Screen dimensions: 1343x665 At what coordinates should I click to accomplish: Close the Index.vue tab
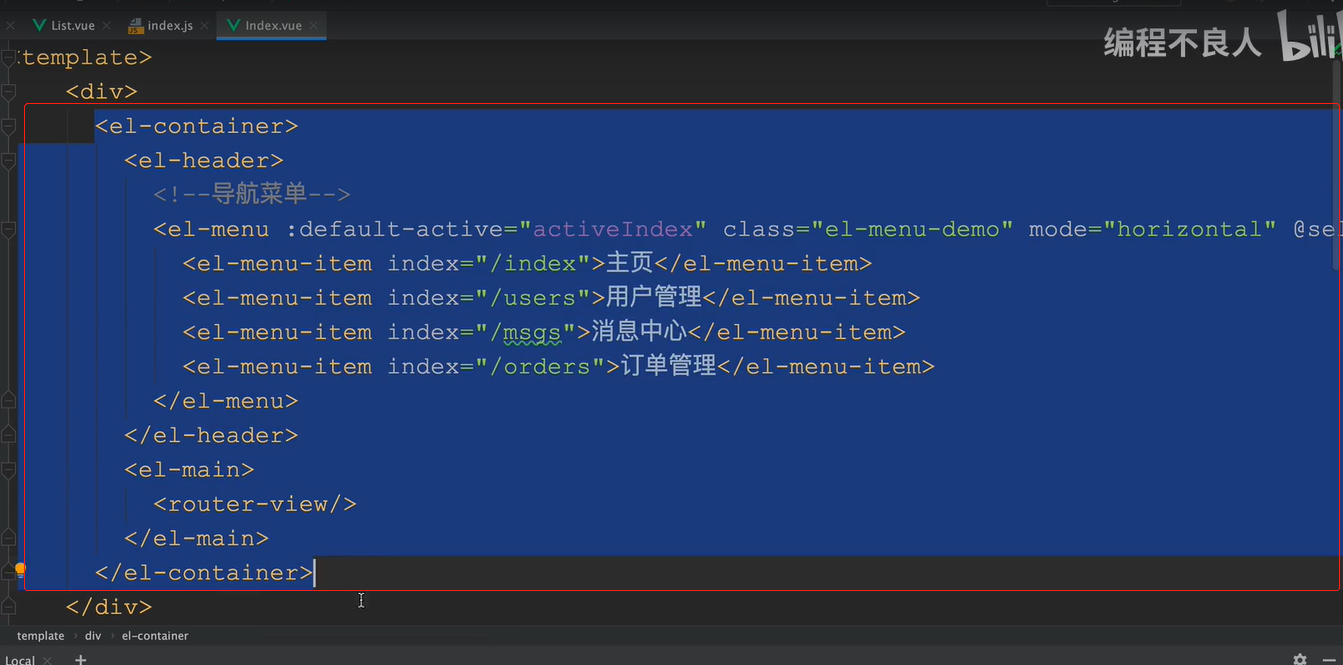point(314,25)
